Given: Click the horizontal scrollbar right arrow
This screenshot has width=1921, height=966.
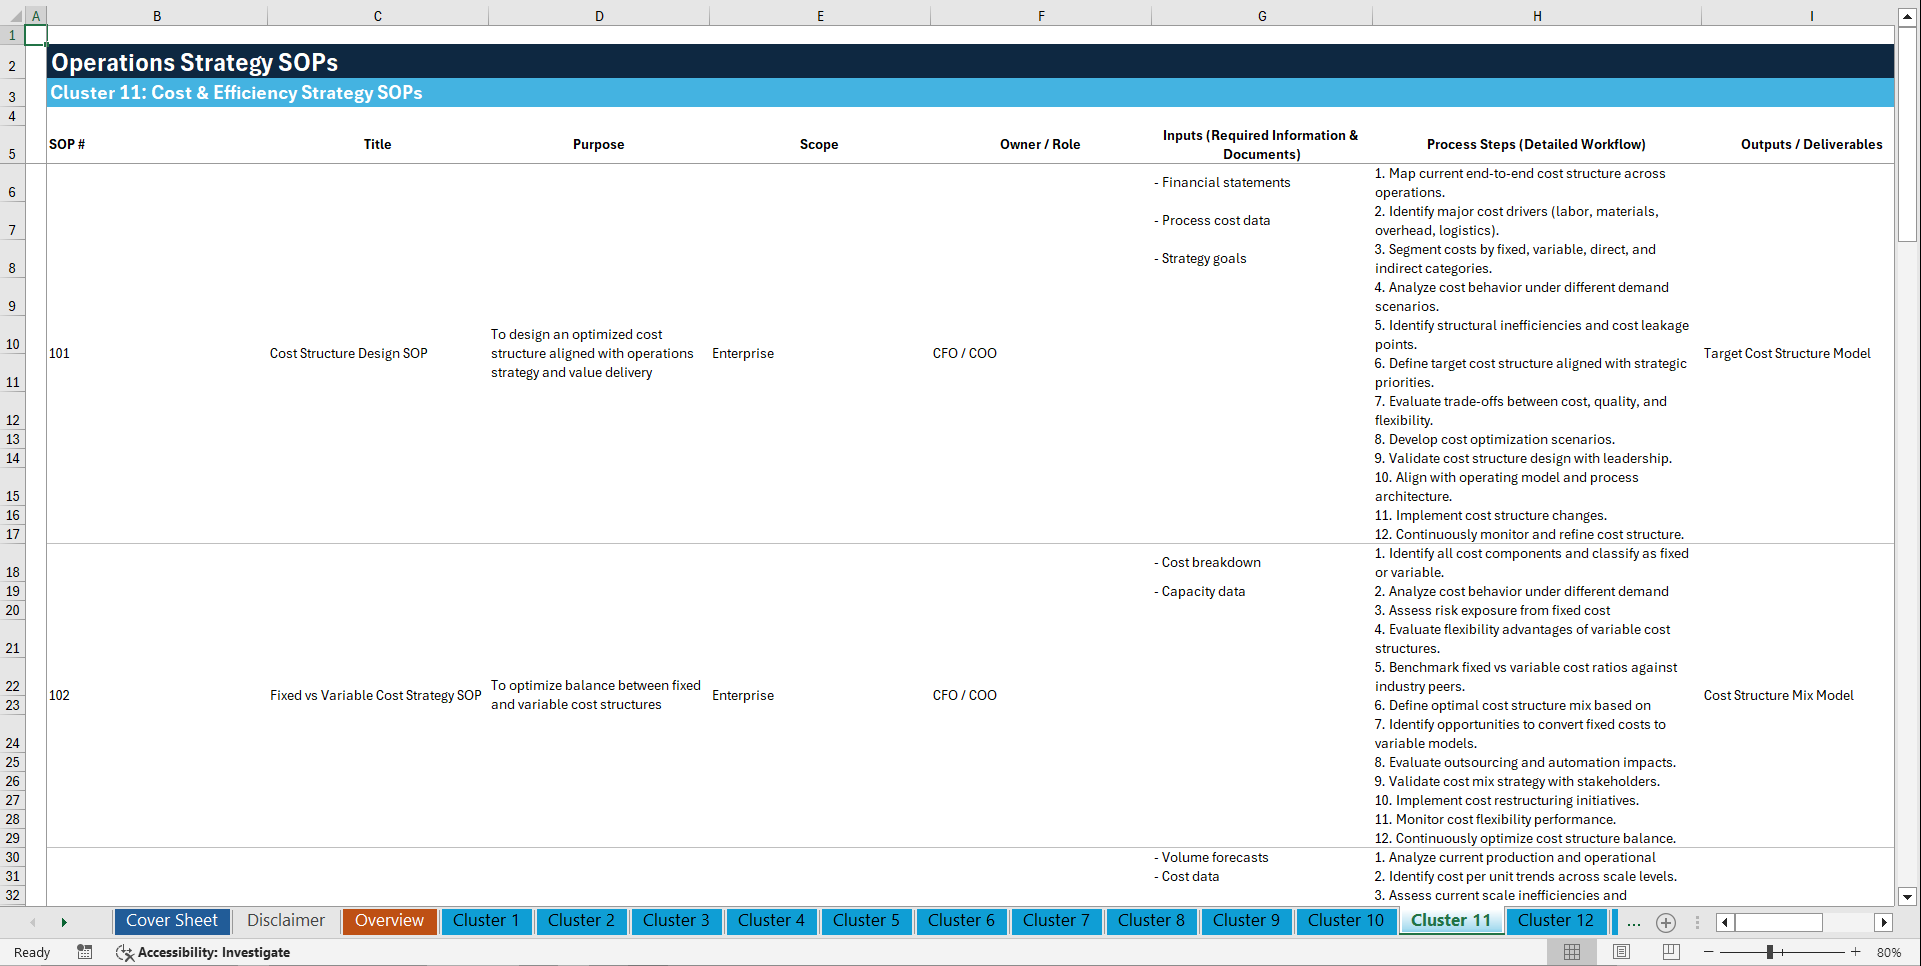Looking at the screenshot, I should [1884, 922].
